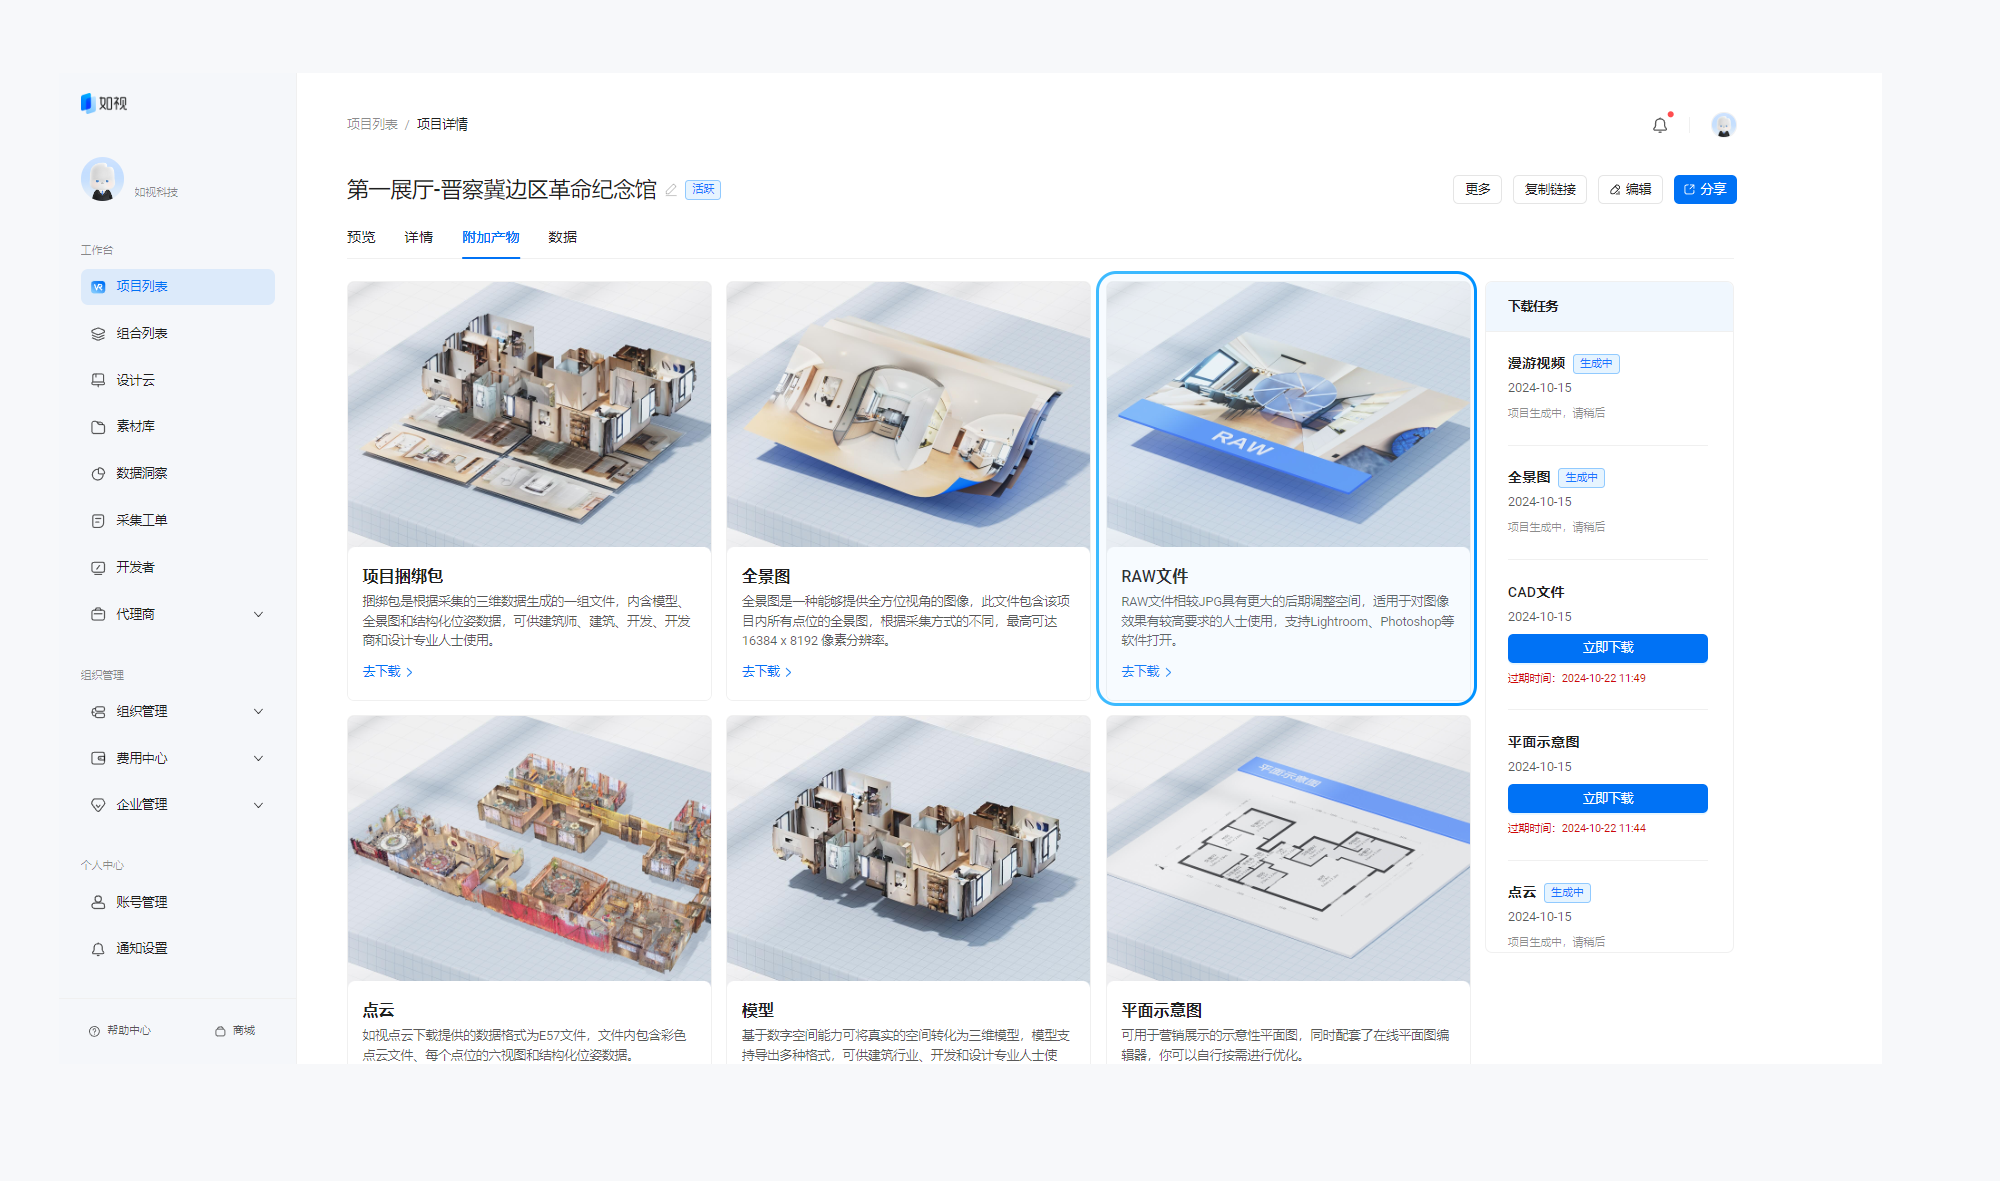Screen dimensions: 2000x1181
Task: Expand the 代理商 submenu chevron
Action: (x=258, y=614)
